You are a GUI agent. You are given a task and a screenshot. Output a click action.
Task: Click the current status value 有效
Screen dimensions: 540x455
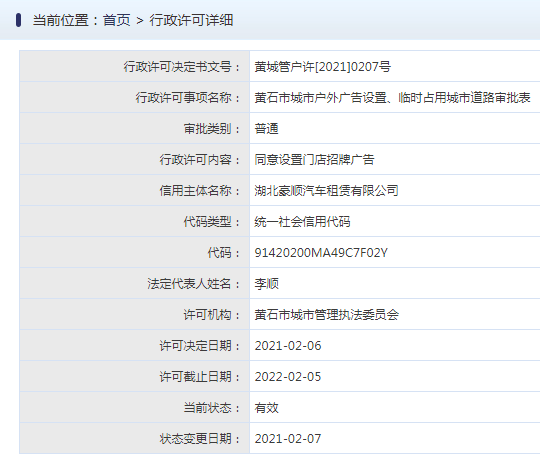coord(266,407)
